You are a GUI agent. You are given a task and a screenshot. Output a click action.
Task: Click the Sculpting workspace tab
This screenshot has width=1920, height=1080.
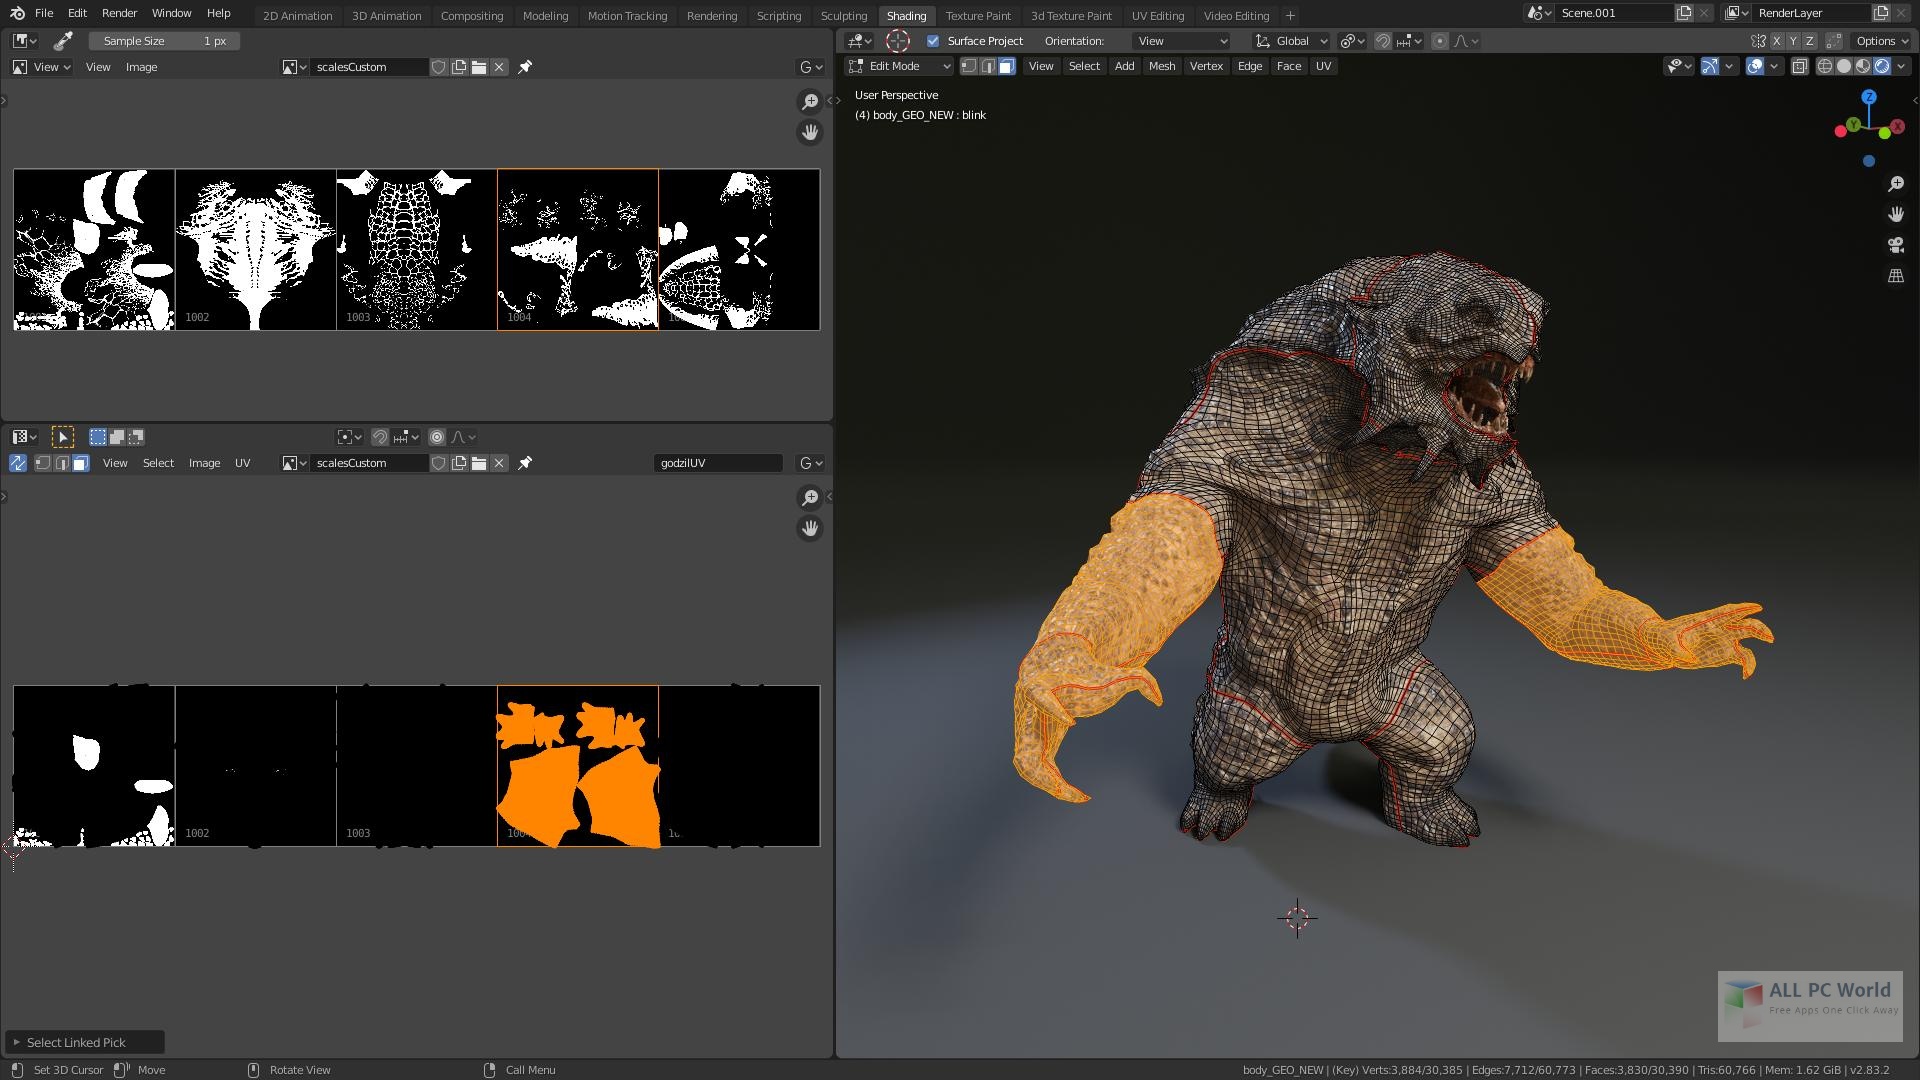point(843,15)
